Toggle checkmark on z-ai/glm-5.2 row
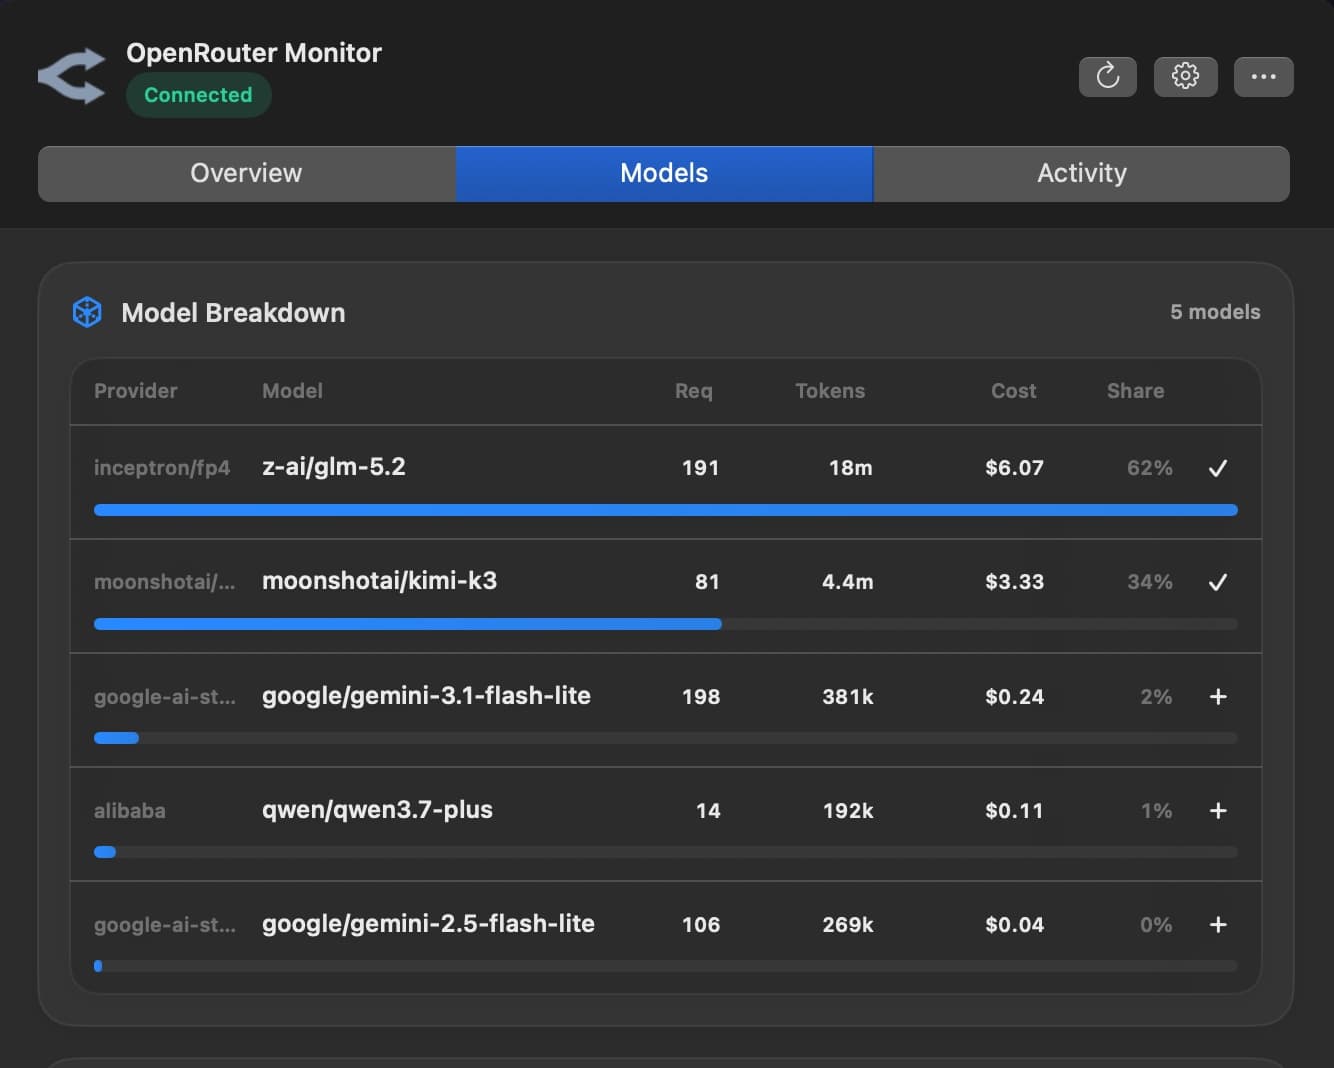Image resolution: width=1334 pixels, height=1068 pixels. 1217,468
